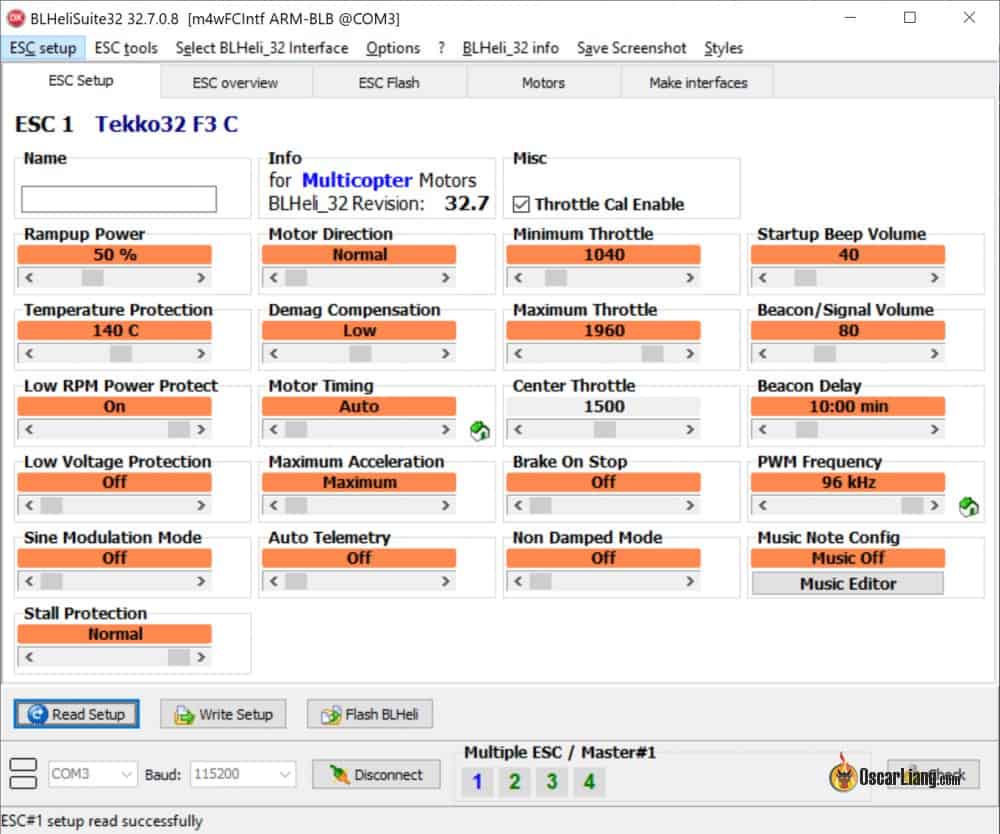Open the Baud rate 115200 dropdown
This screenshot has width=1000, height=834.
point(242,774)
